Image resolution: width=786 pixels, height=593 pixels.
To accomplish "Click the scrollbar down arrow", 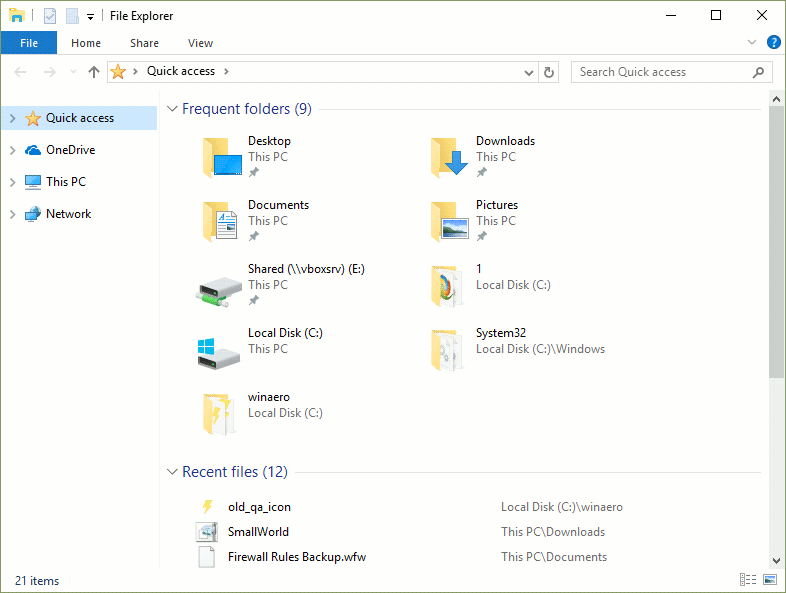I will coord(776,561).
